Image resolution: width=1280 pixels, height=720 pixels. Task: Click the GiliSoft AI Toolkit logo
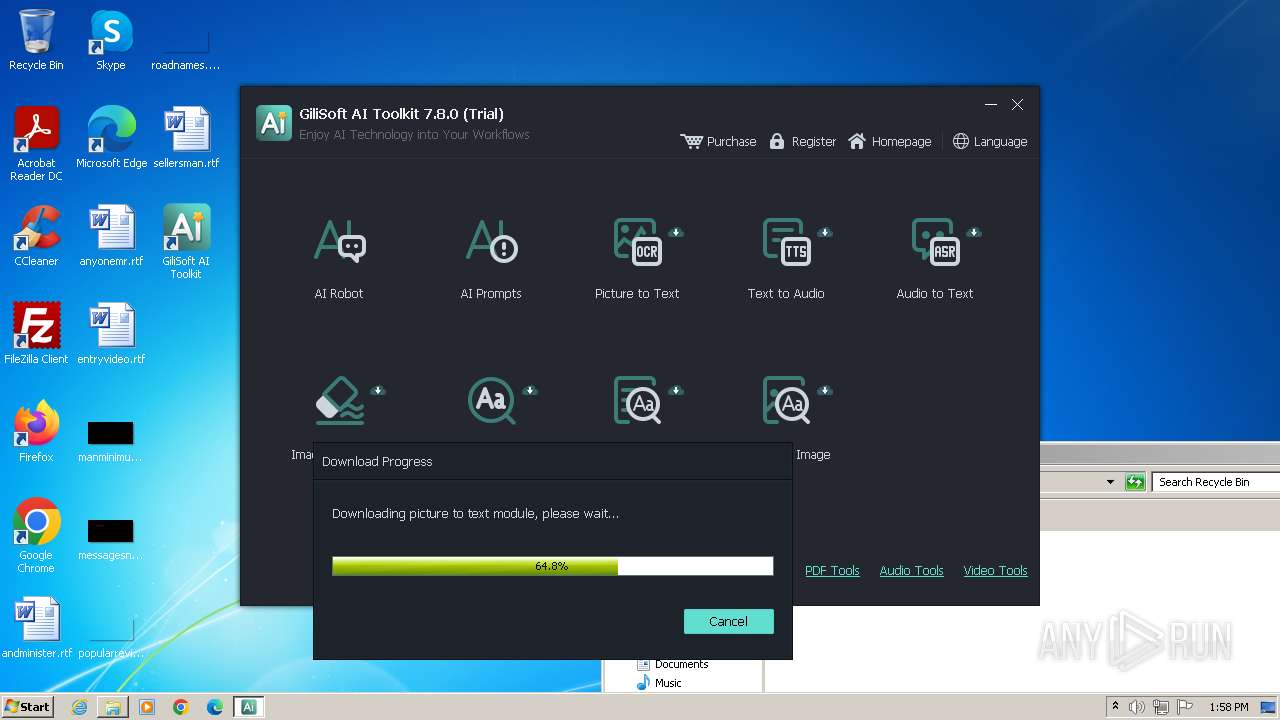coord(274,123)
